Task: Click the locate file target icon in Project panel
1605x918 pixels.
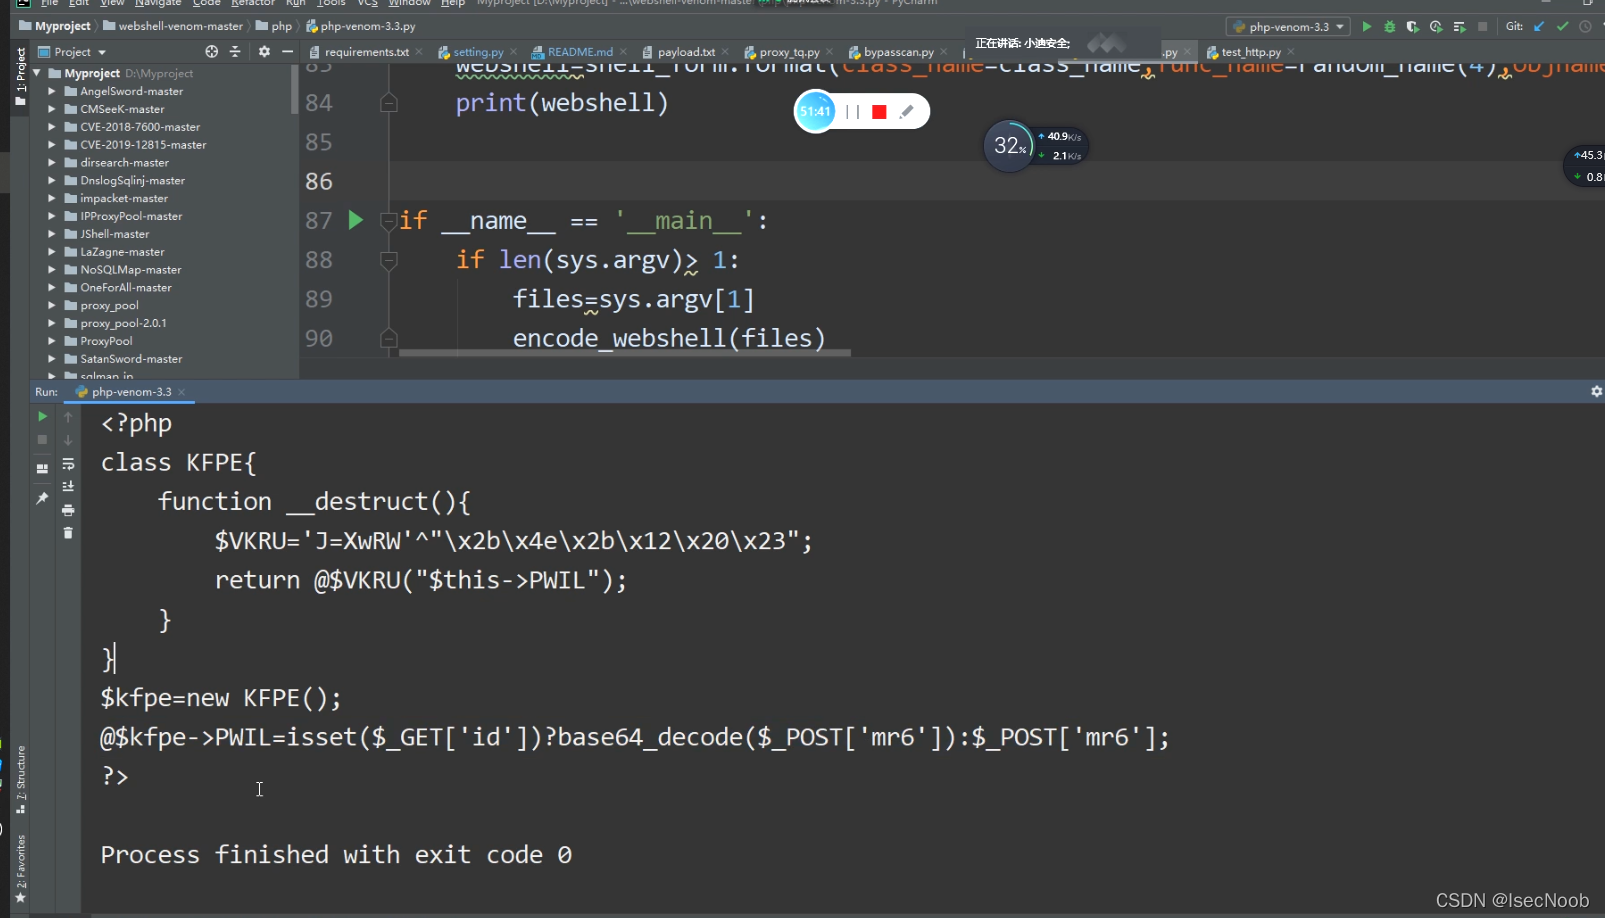Action: (211, 51)
